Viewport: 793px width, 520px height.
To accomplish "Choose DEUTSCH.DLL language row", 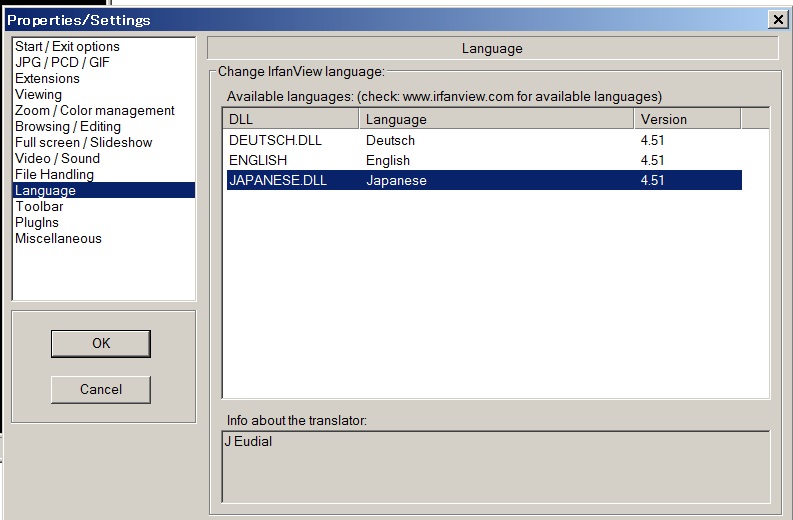I will tap(275, 141).
